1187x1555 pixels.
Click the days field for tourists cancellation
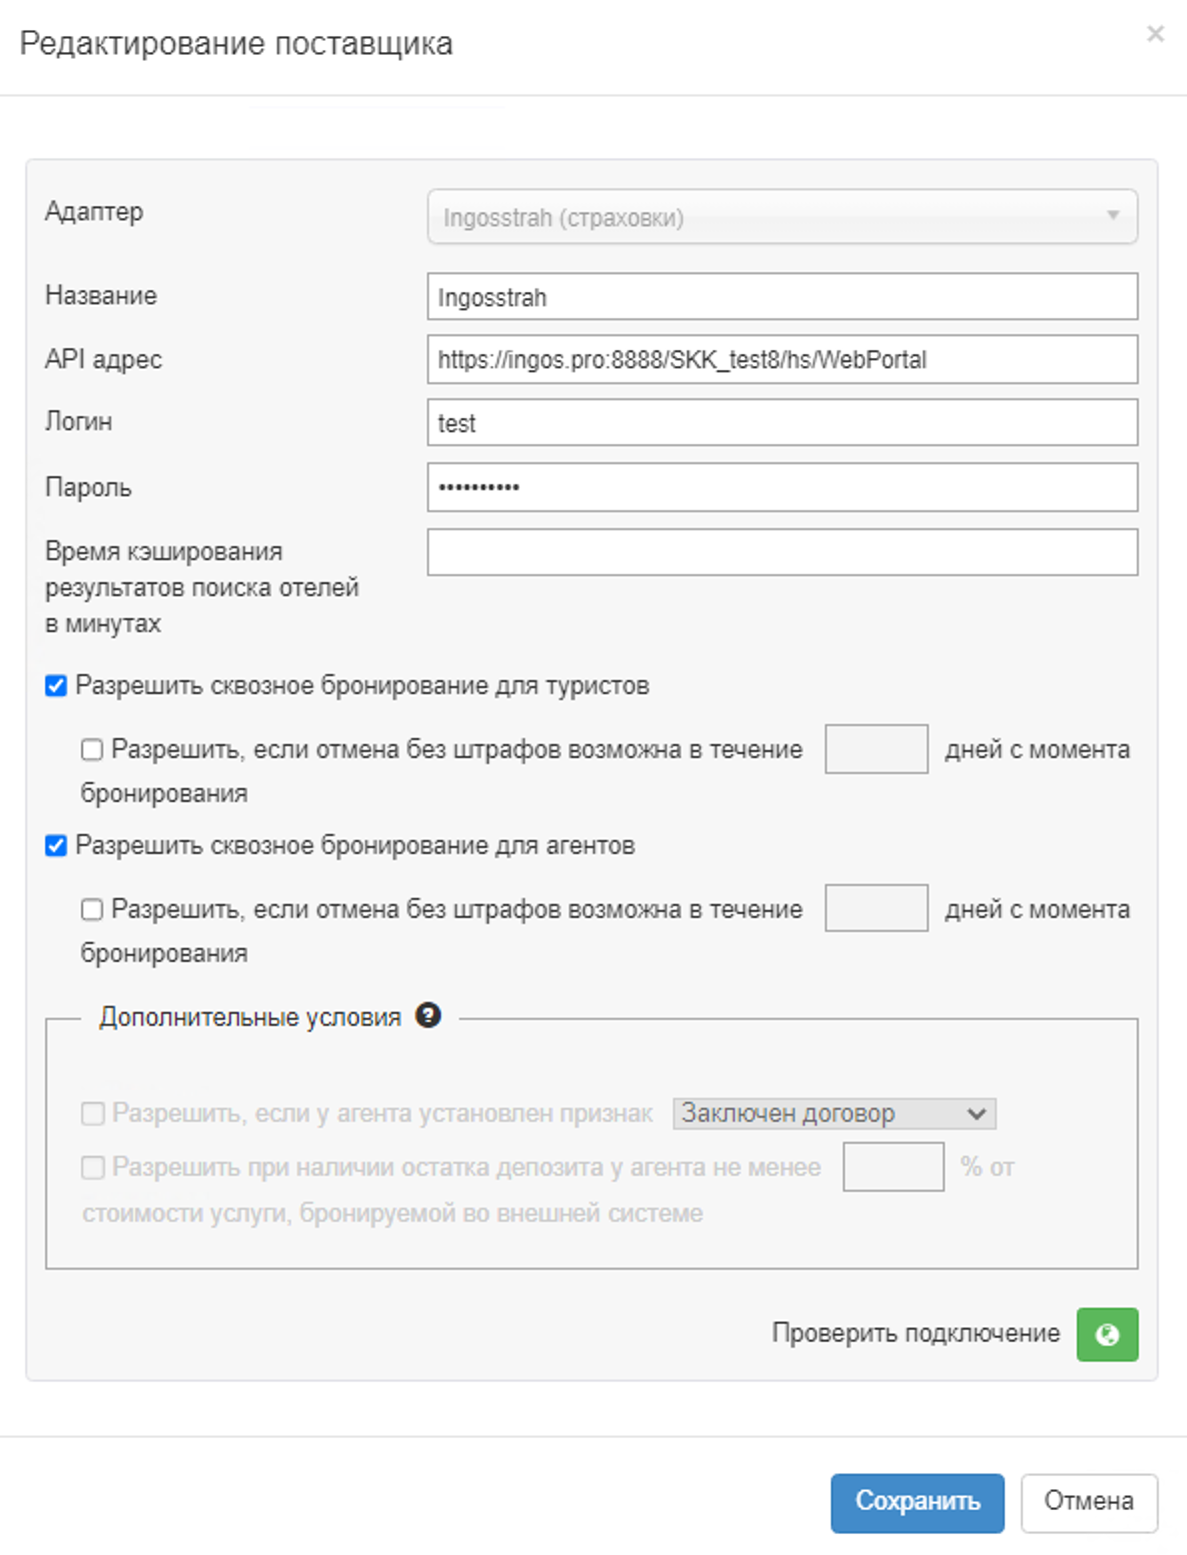click(x=876, y=749)
